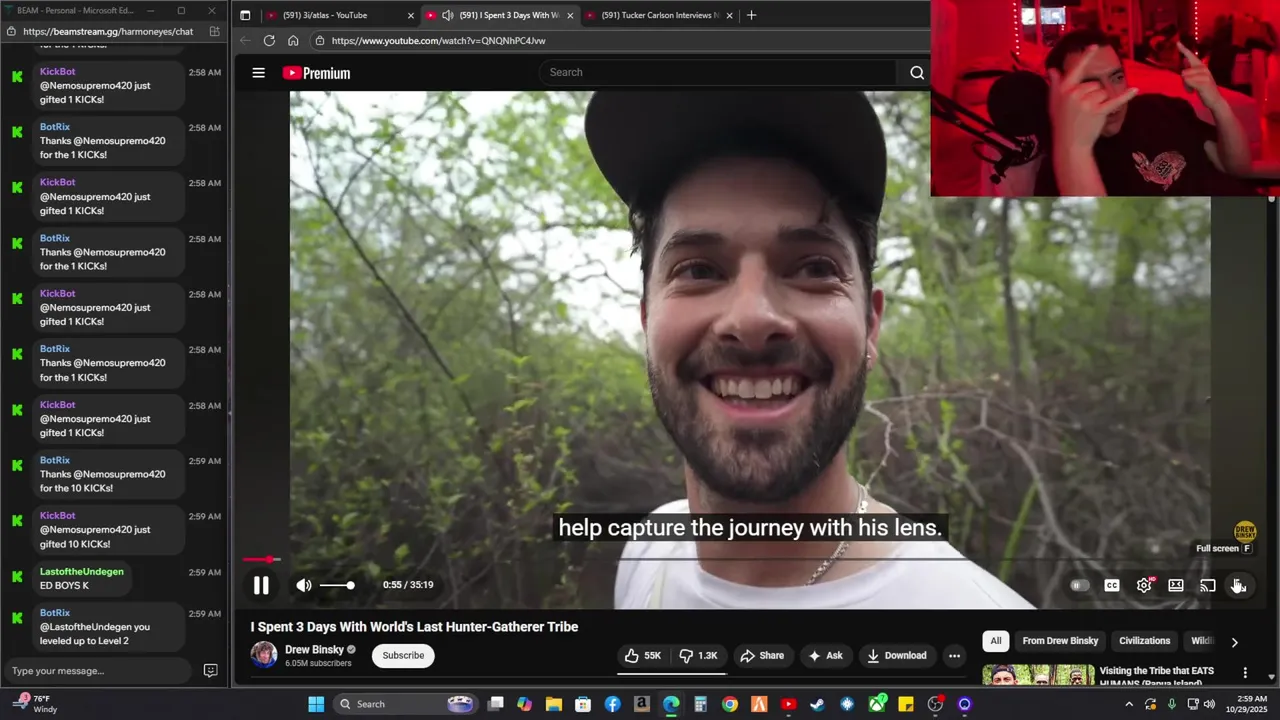This screenshot has width=1280, height=720.
Task: Pause the YouTube video
Action: coord(261,586)
